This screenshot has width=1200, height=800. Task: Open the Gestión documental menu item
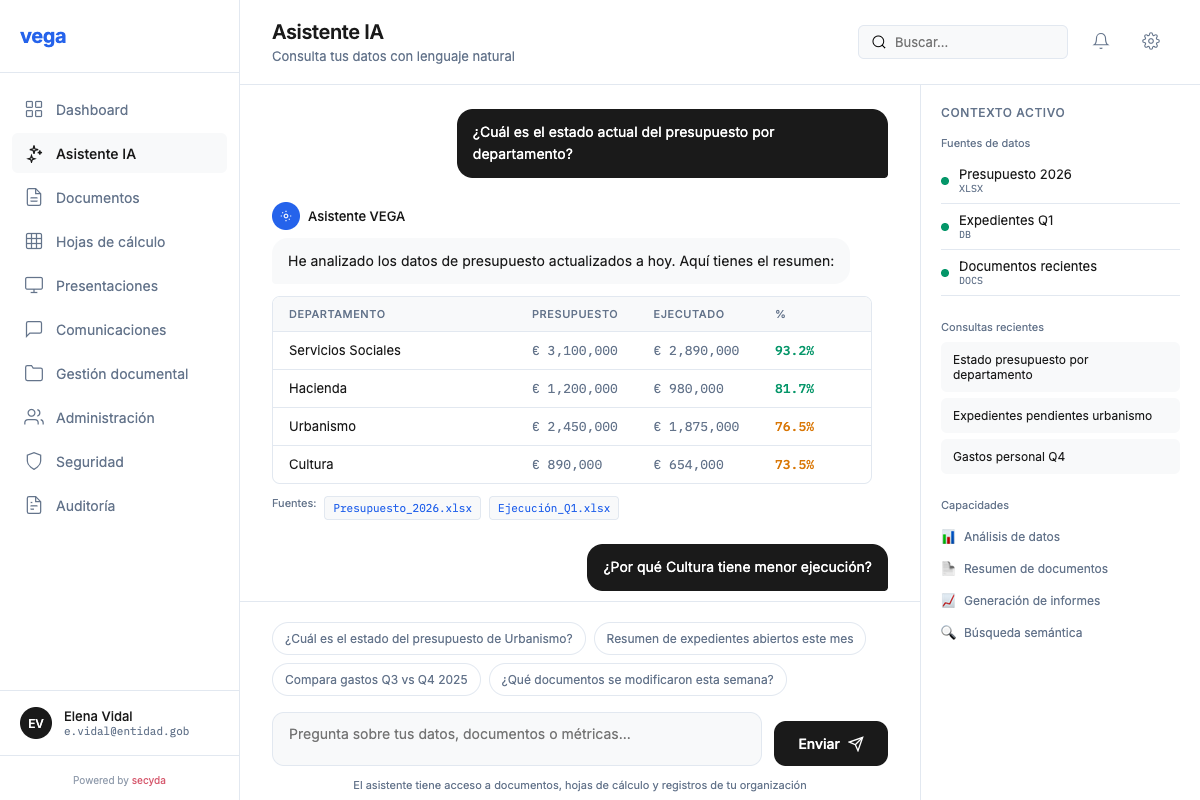[x=121, y=374]
